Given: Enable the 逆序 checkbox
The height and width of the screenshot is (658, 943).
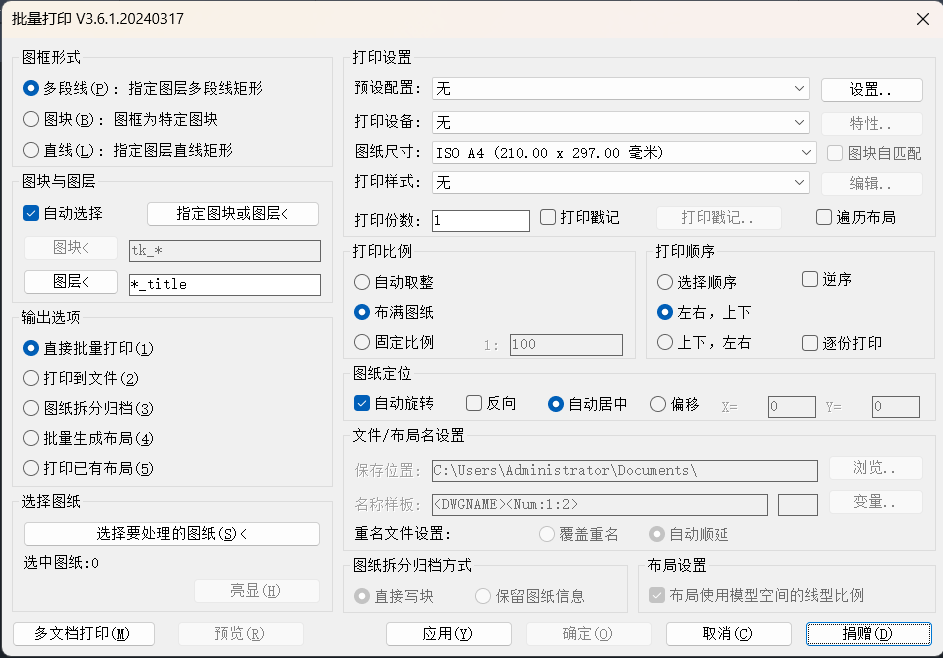Looking at the screenshot, I should tap(810, 280).
